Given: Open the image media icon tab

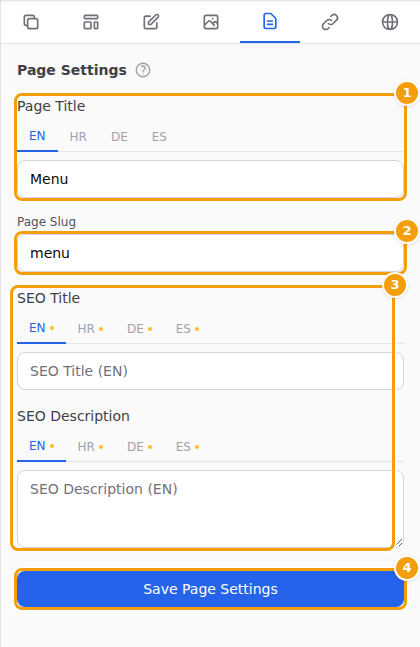Looking at the screenshot, I should point(211,22).
